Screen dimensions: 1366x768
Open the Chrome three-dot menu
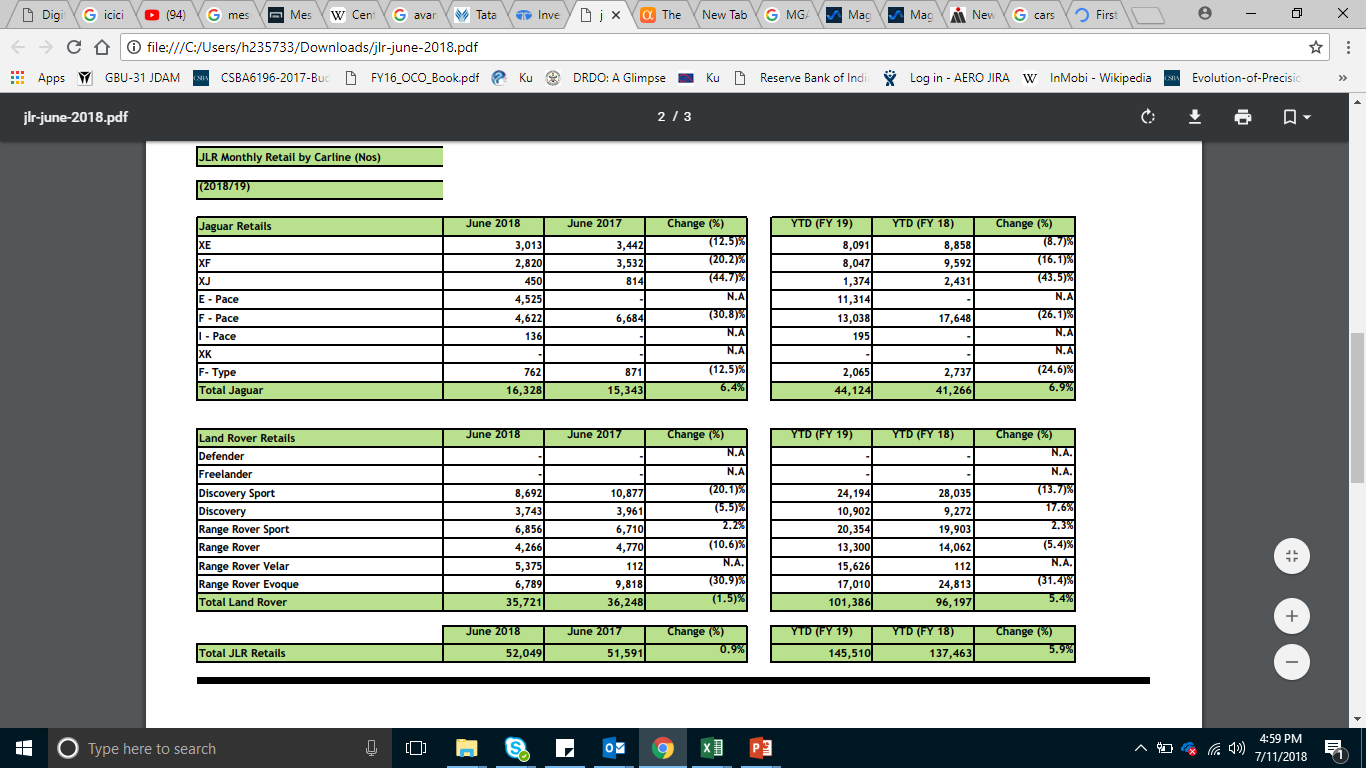coord(1346,47)
